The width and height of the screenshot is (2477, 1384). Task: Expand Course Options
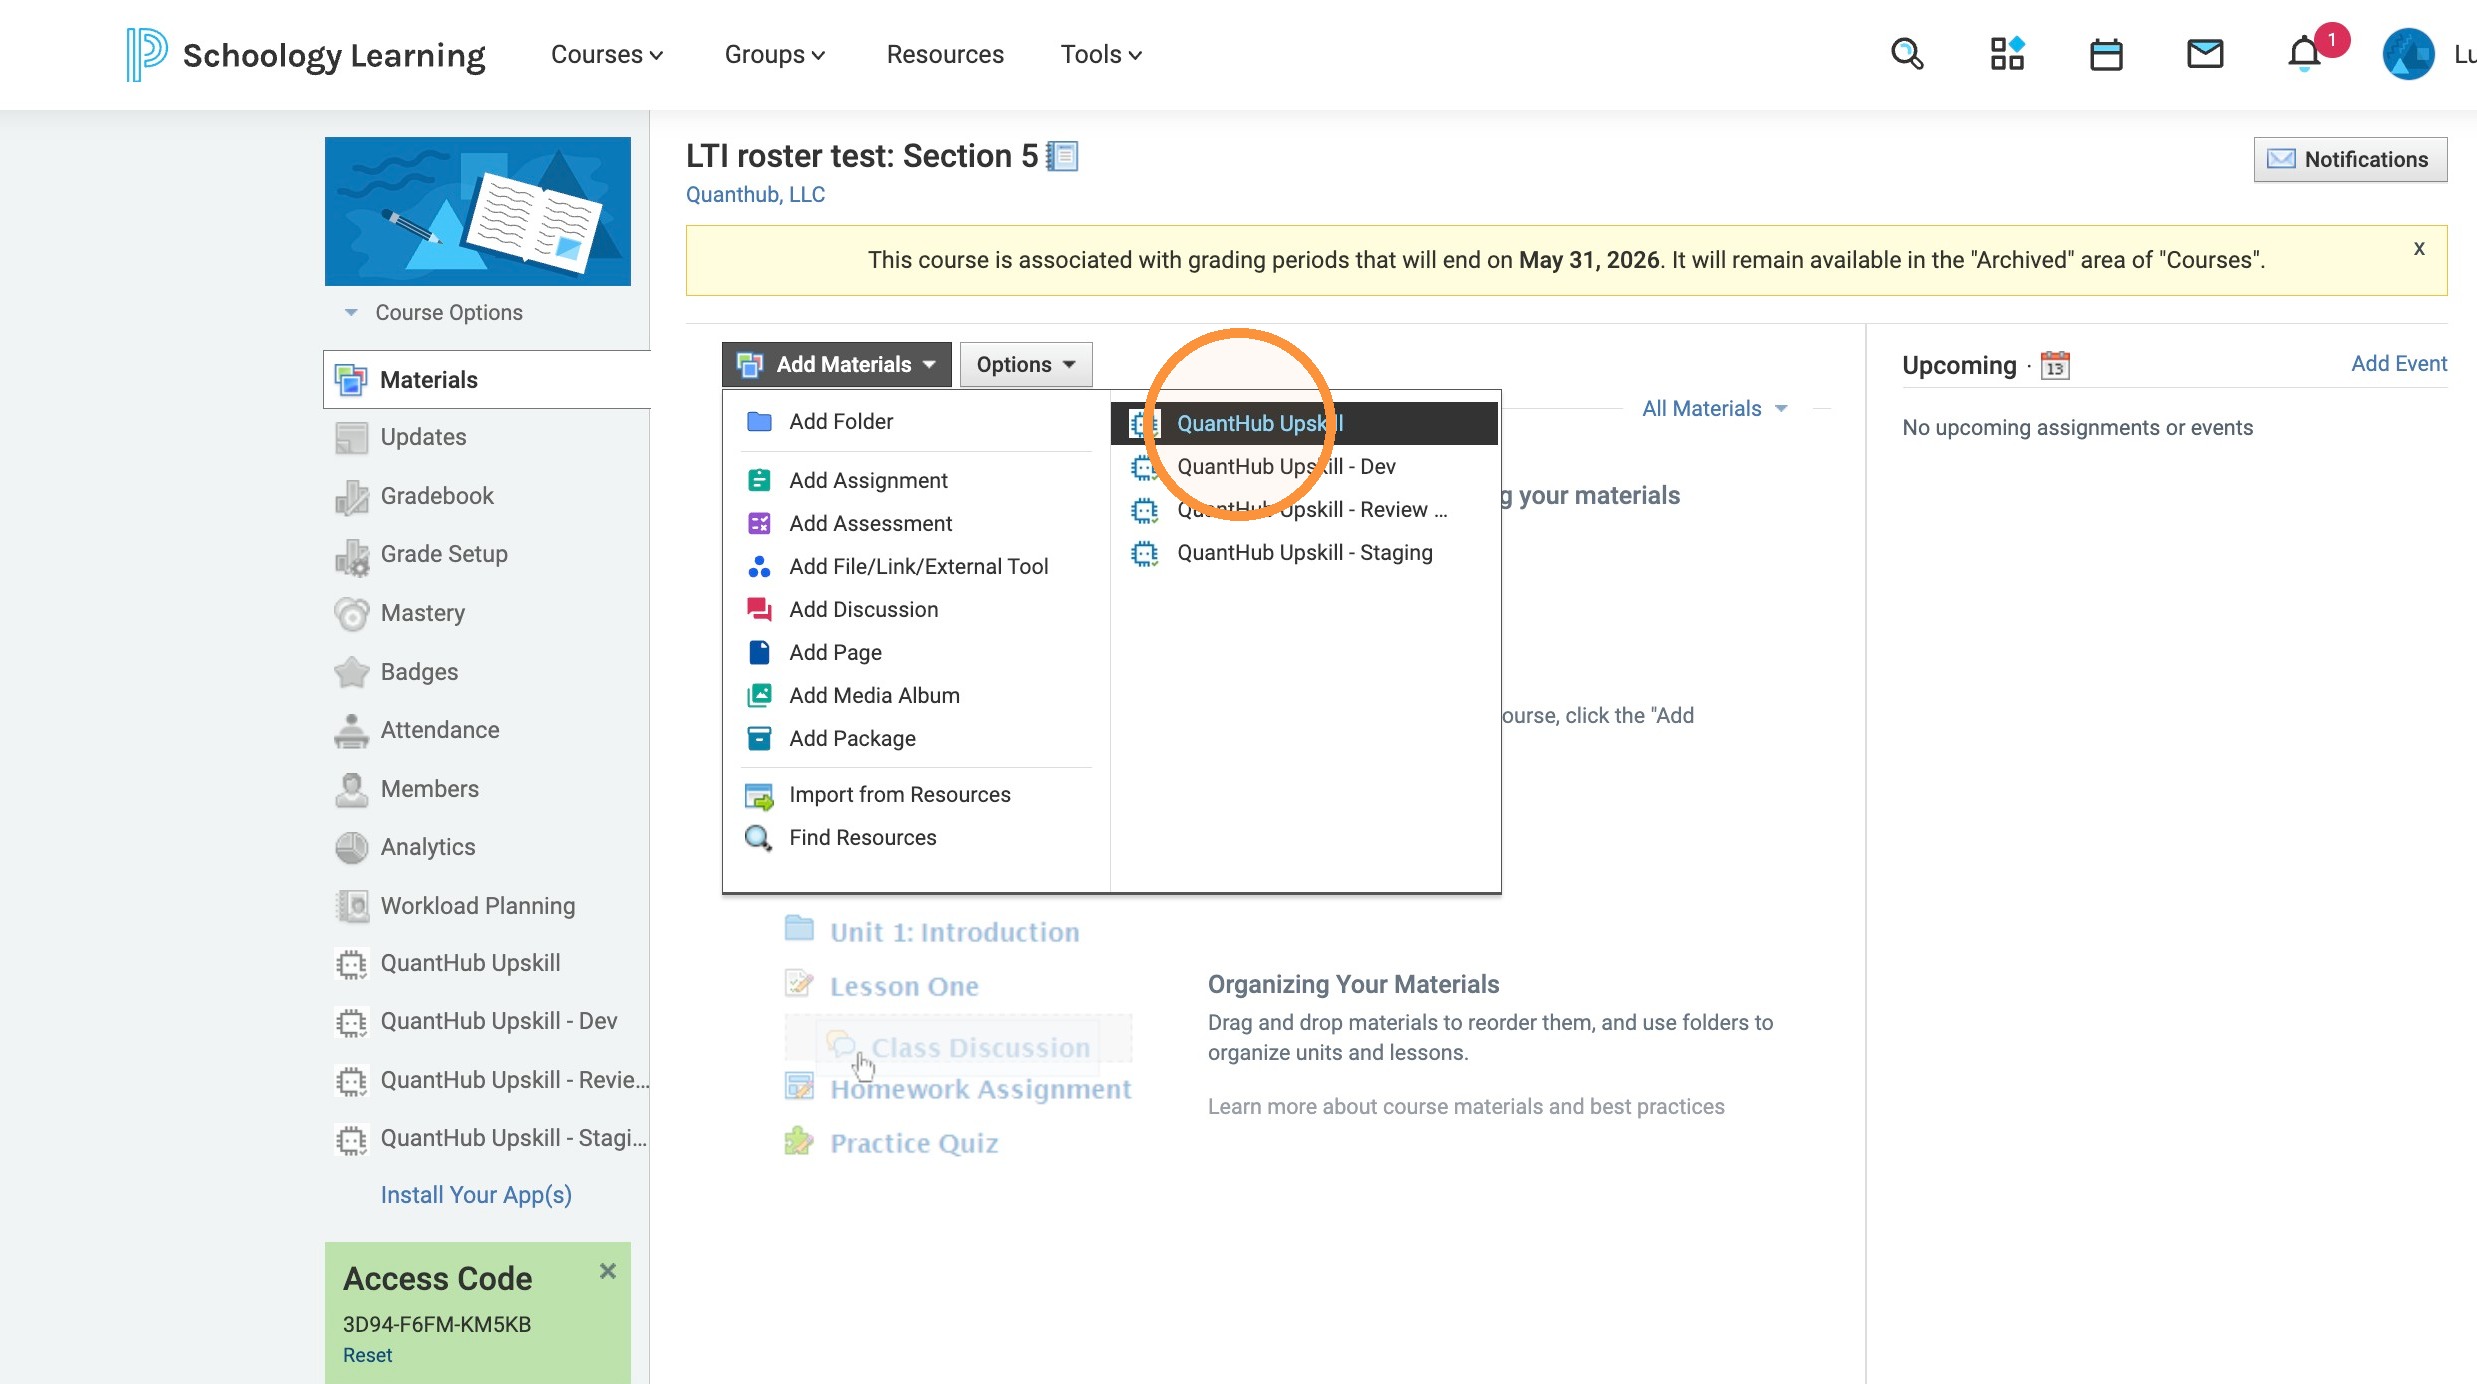pyautogui.click(x=434, y=312)
